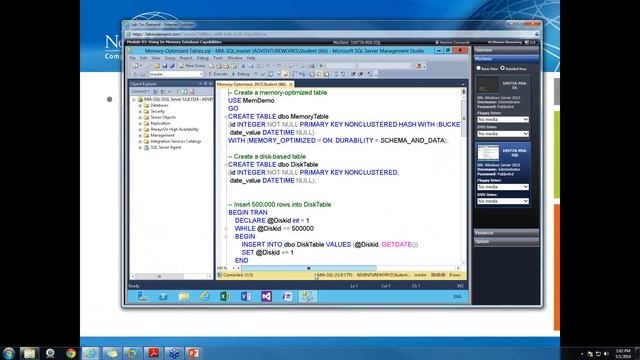Open PowerPoint from host taskbar
Screen dimensions: 640x360
(194, 353)
